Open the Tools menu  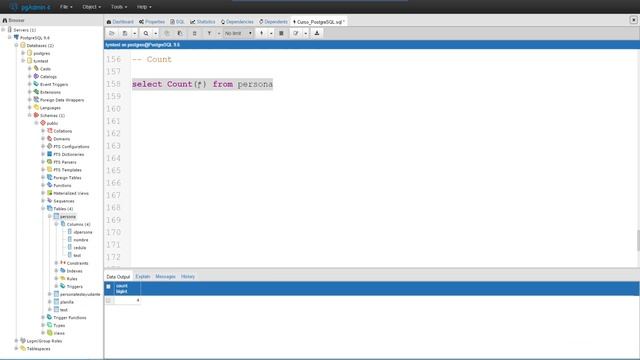tap(119, 7)
